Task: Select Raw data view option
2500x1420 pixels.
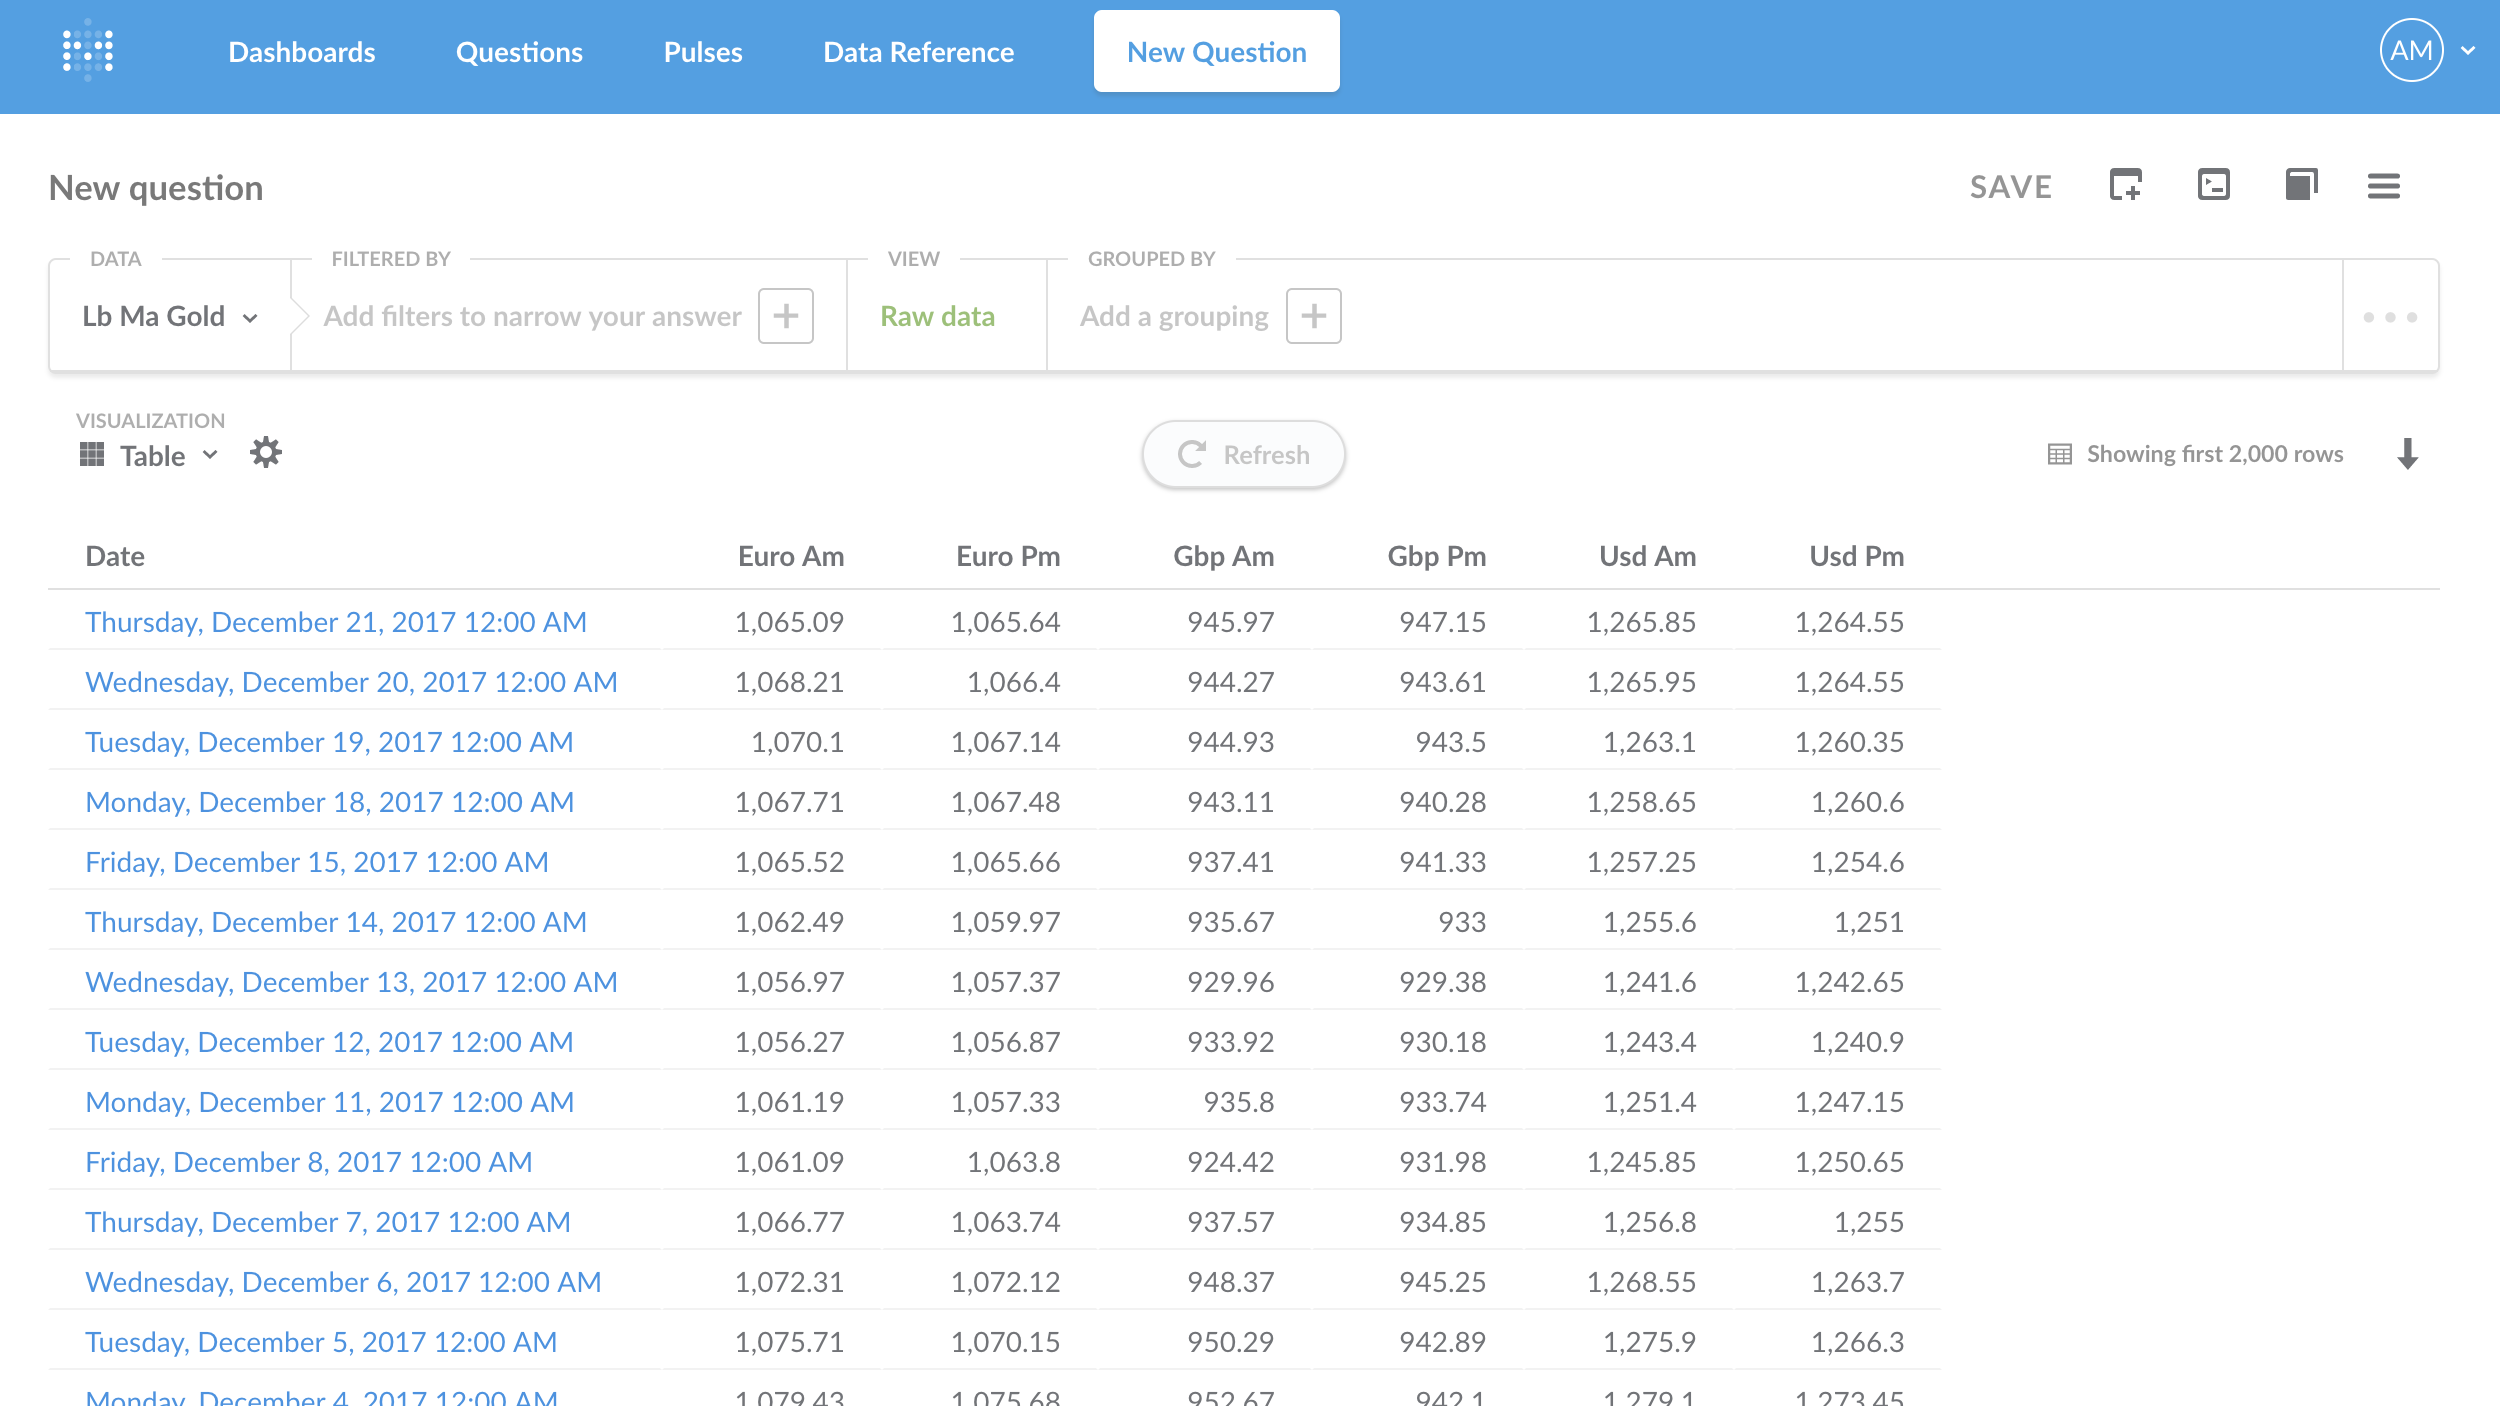Action: [937, 317]
